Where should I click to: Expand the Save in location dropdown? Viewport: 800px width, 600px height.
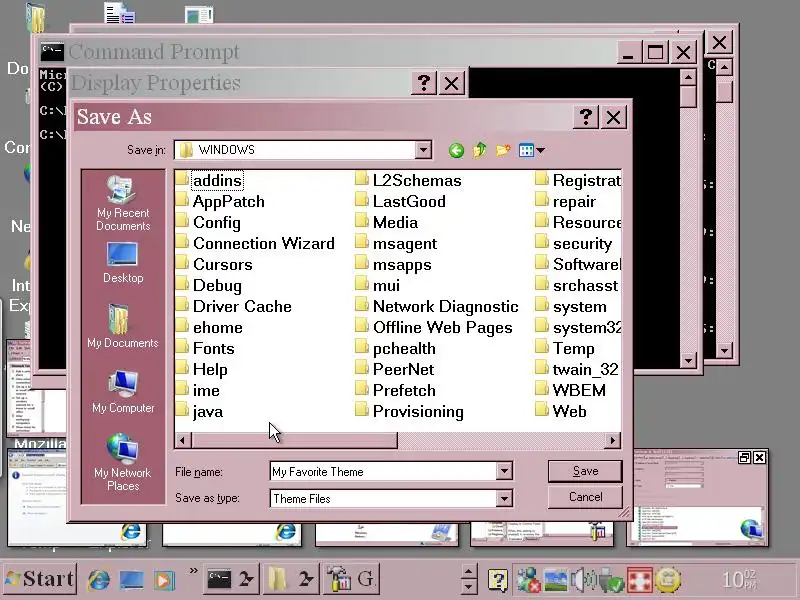point(423,150)
